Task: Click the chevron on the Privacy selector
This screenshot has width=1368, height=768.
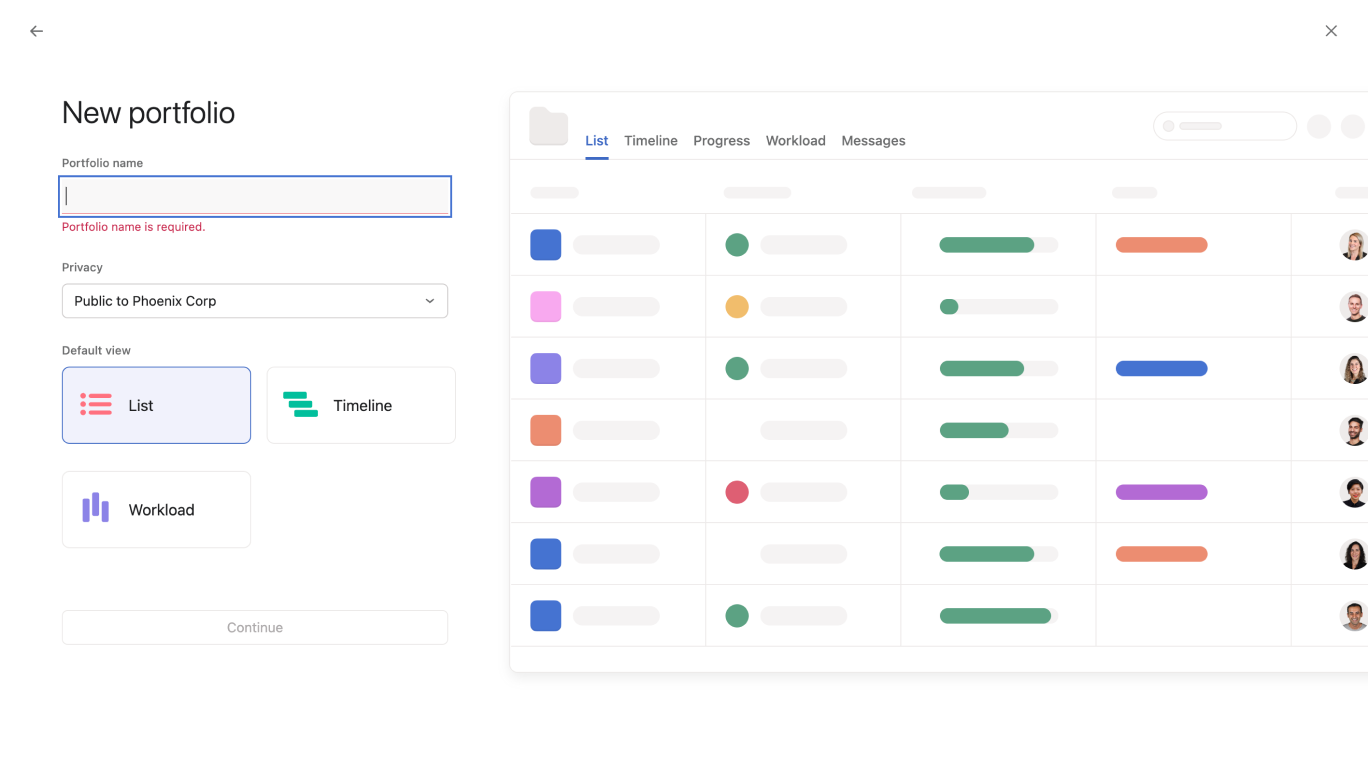Action: click(430, 300)
